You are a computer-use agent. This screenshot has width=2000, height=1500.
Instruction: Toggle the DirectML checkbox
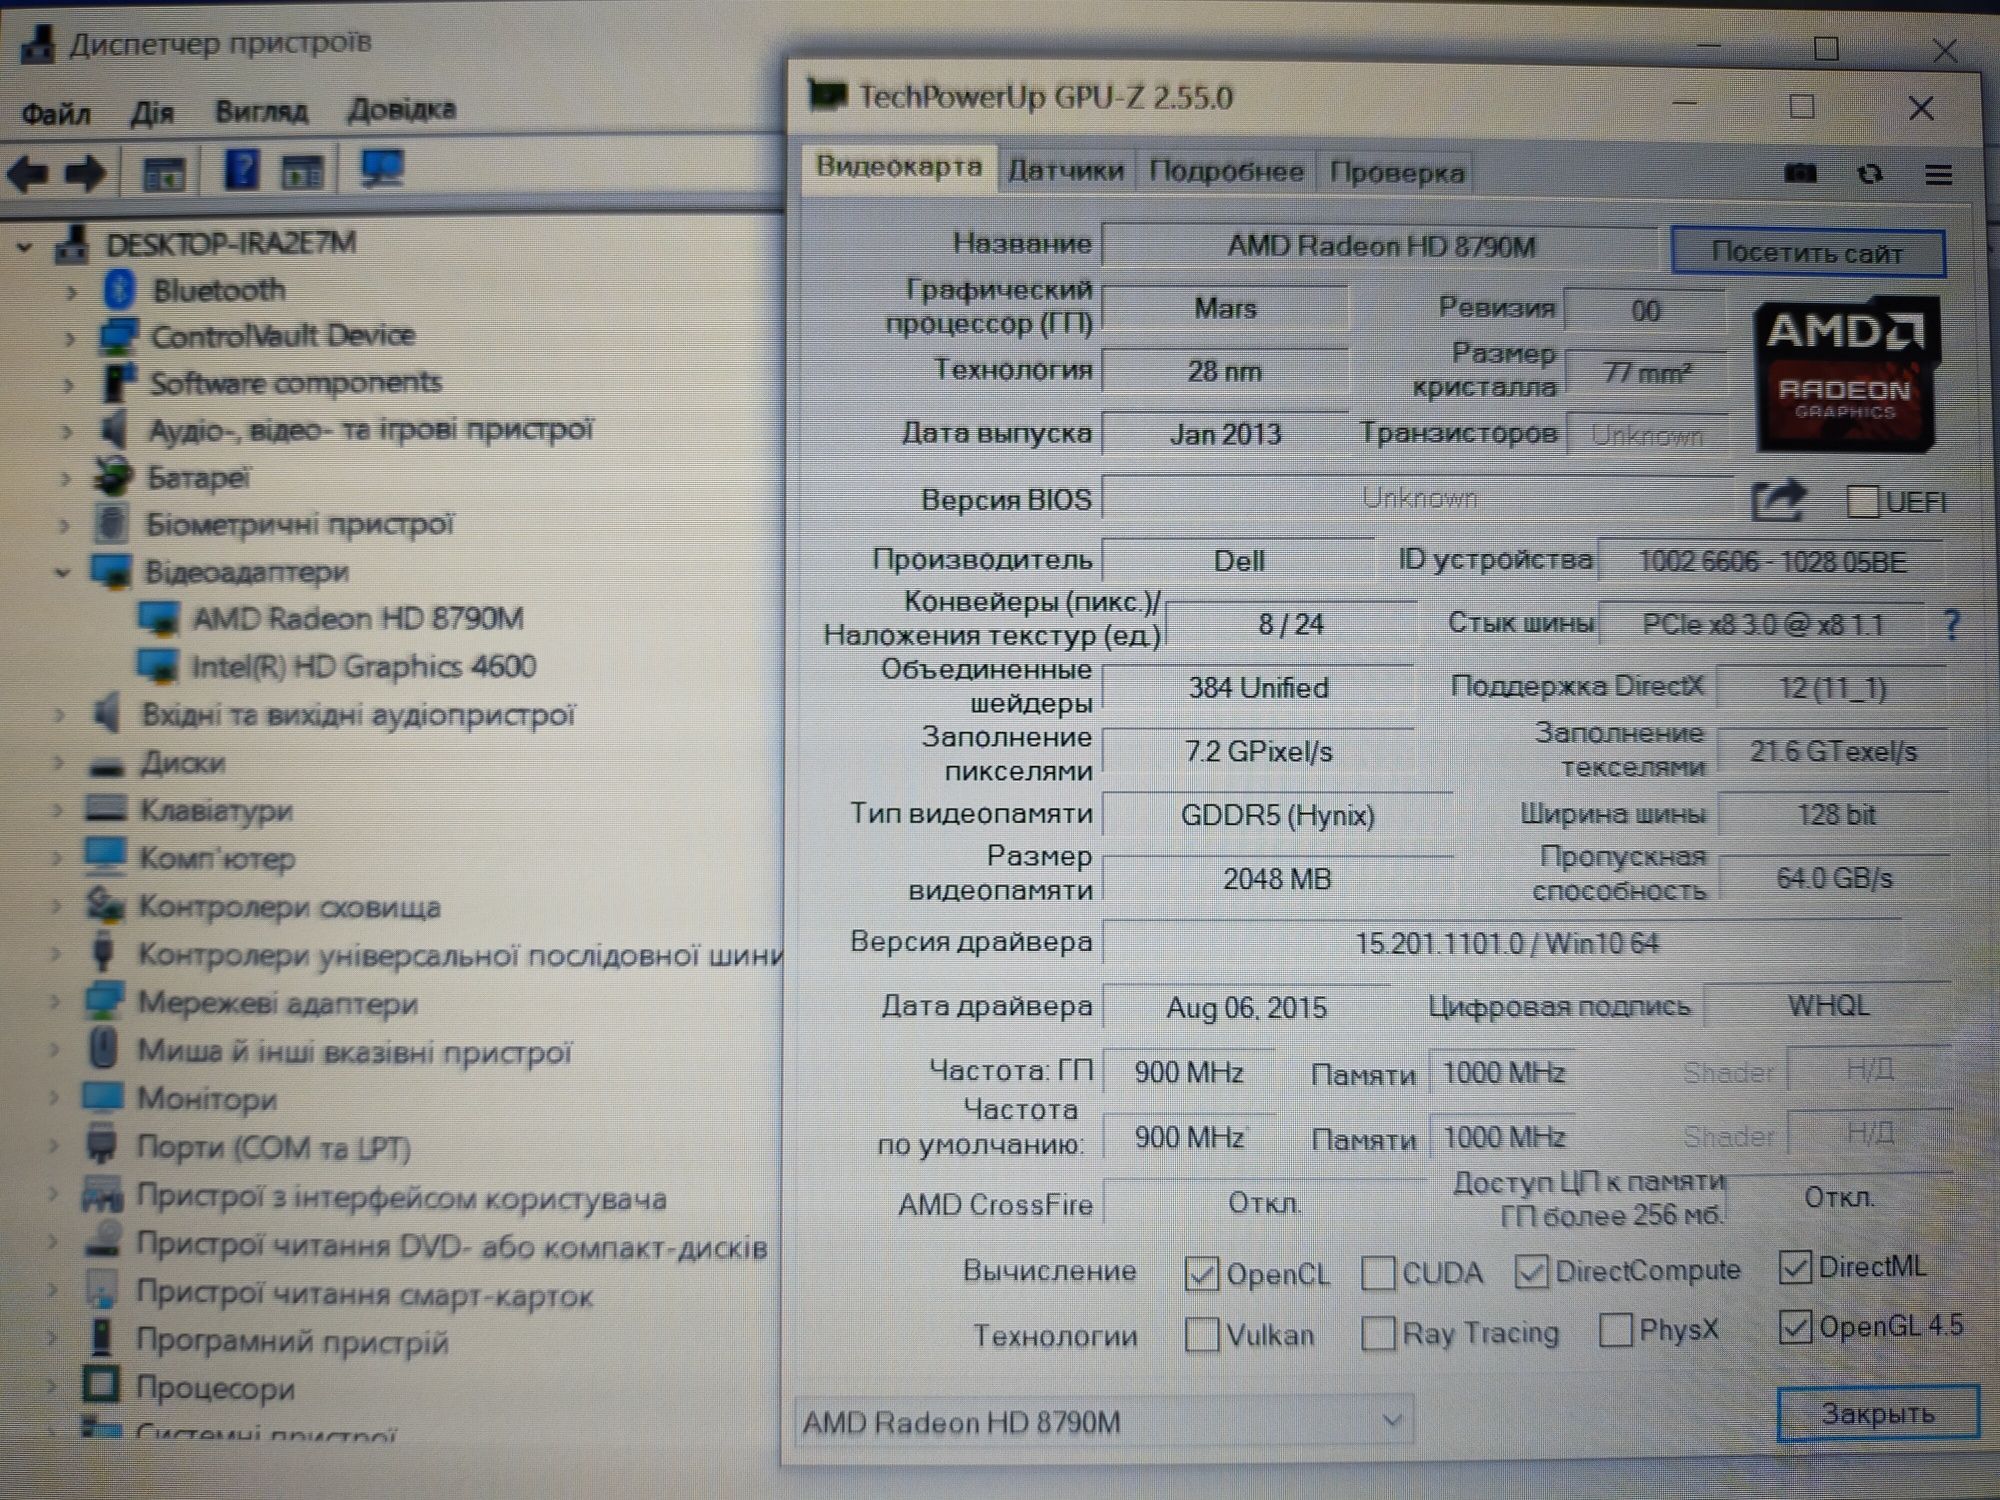coord(1795,1267)
